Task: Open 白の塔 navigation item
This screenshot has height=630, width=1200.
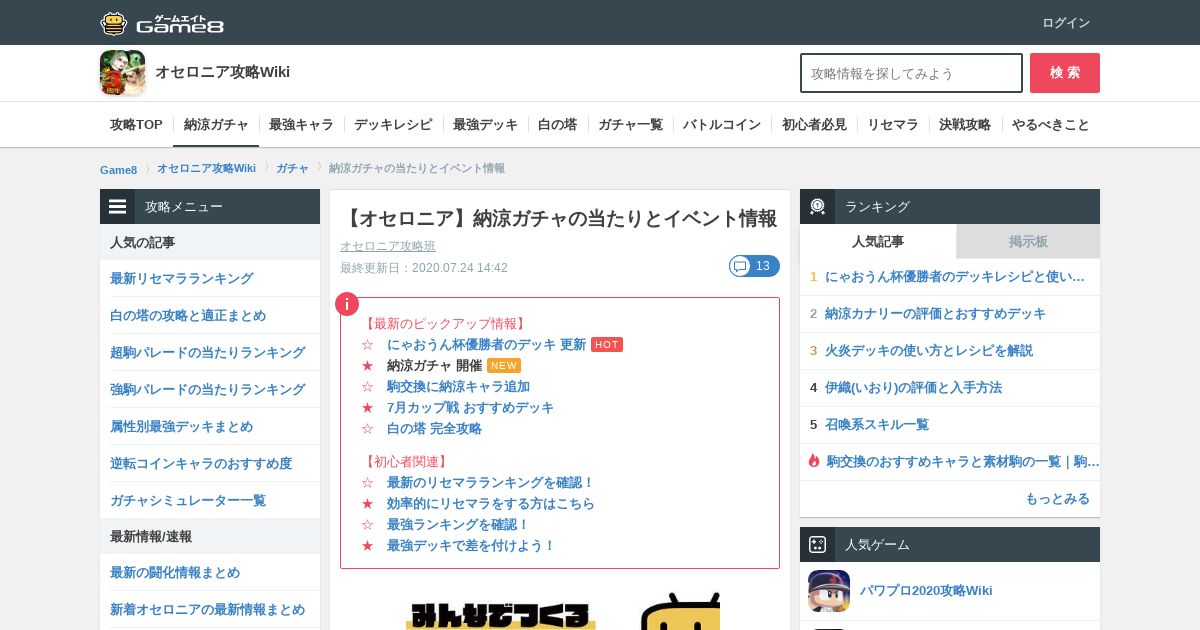Action: coord(558,125)
